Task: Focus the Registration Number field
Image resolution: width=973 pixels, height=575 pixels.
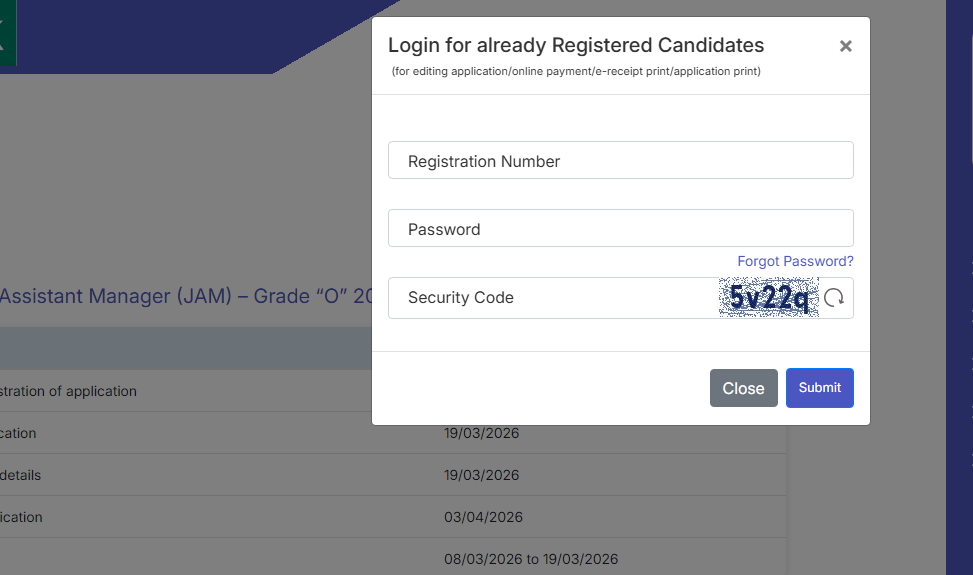Action: pos(620,161)
